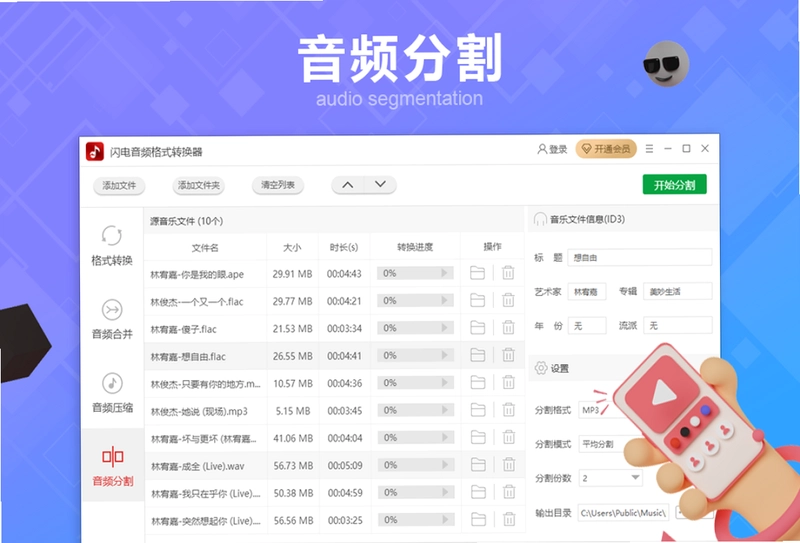800x543 pixels.
Task: Open folder for 林宥嘉-成全 (Live).wav
Action: [478, 464]
